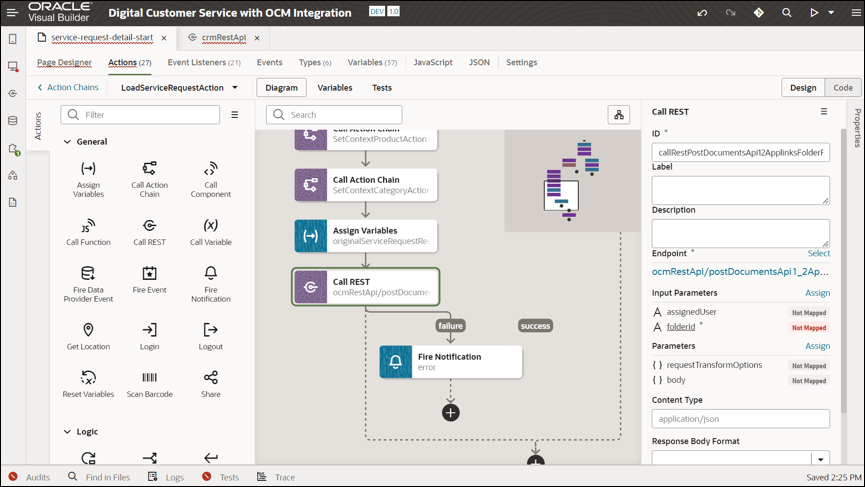Open the ocmRestApi endpoint link

[740, 271]
